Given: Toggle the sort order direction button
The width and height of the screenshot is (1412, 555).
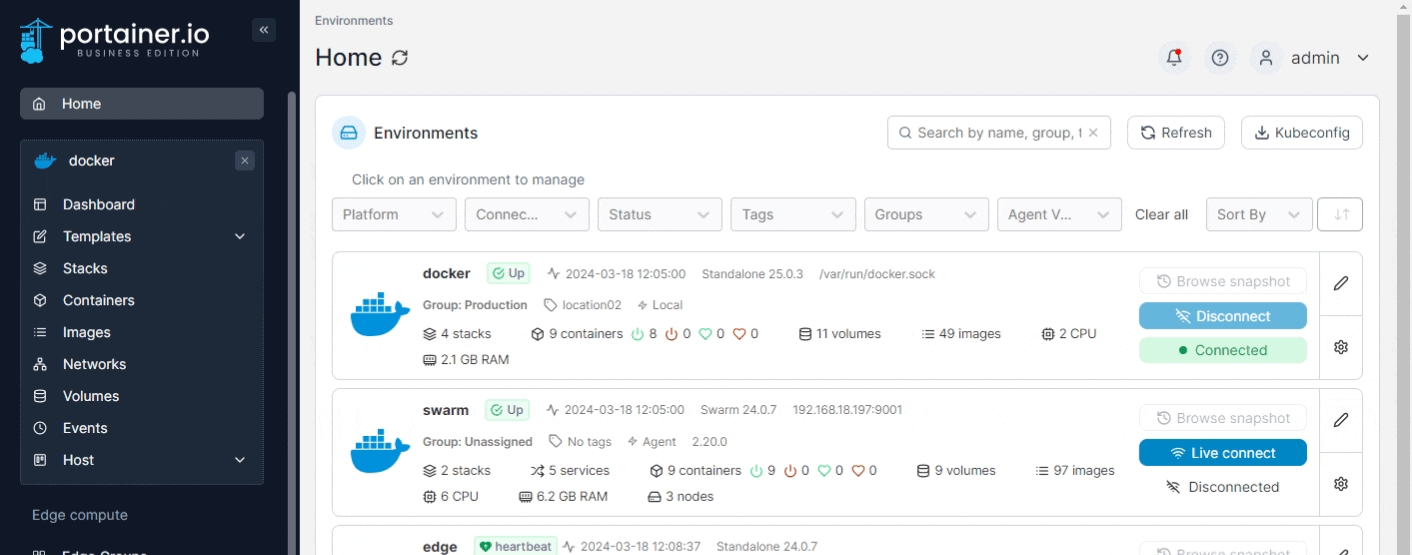Looking at the screenshot, I should (1341, 214).
